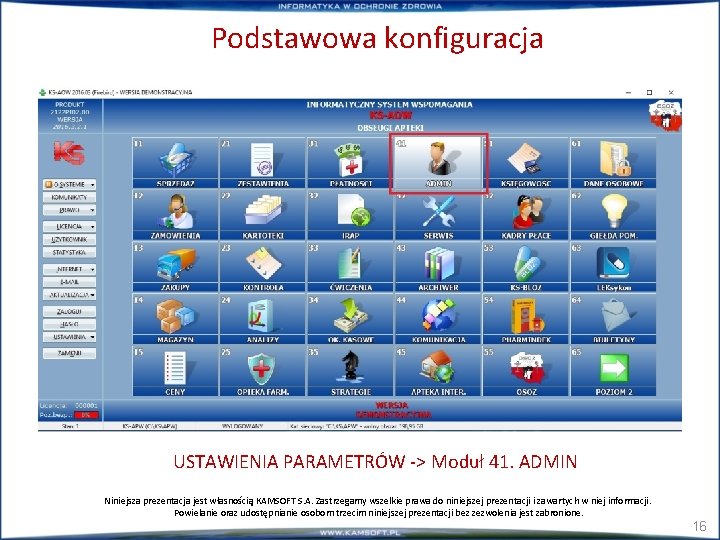Click the red Poz.bezp. 0% indicator
720x540 pixels.
point(86,415)
